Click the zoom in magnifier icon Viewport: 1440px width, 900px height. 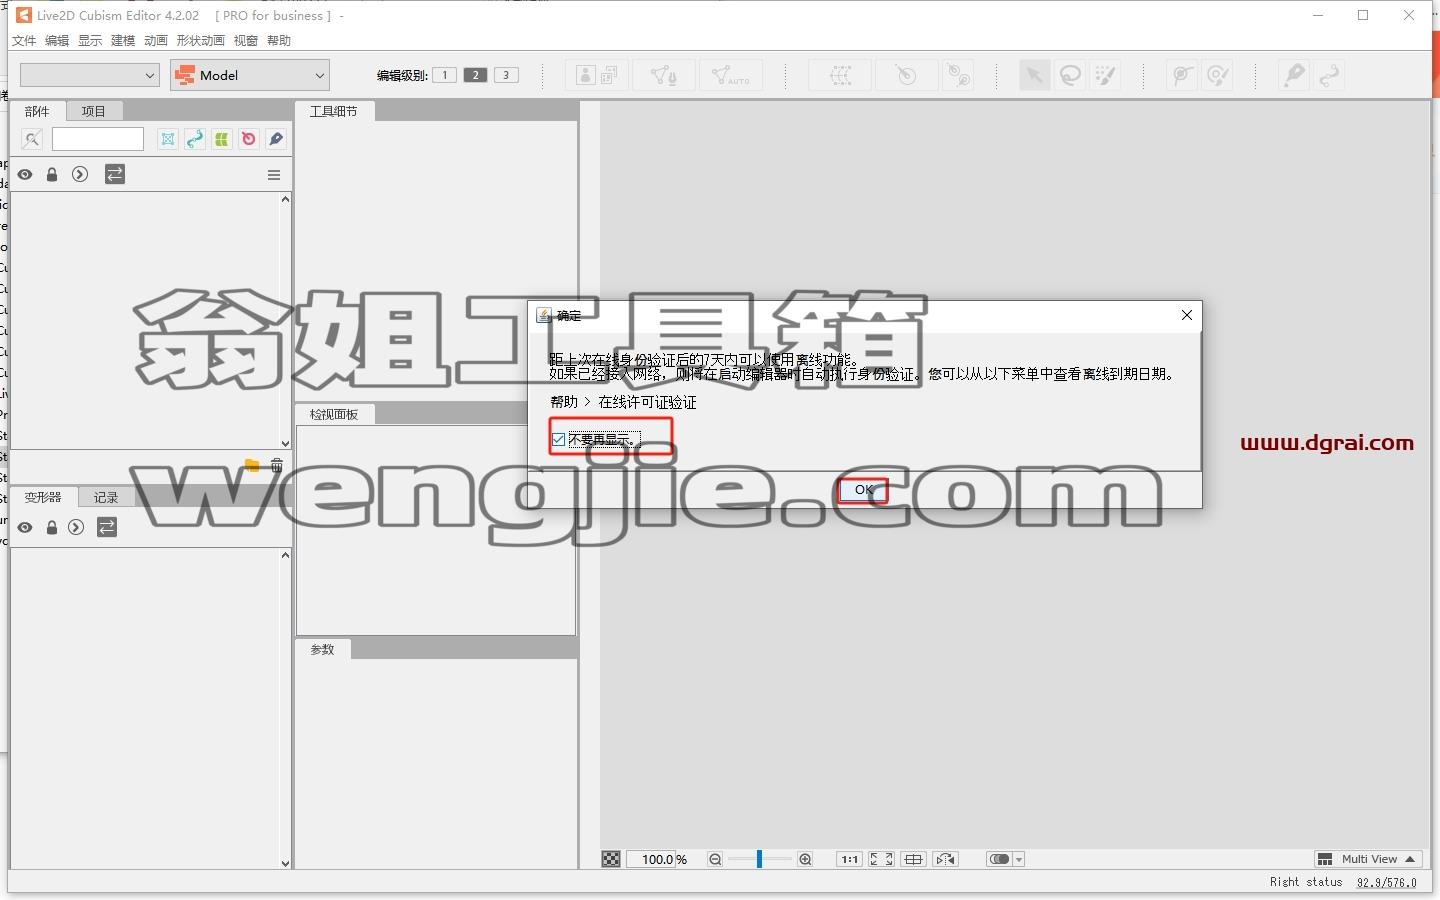coord(805,859)
